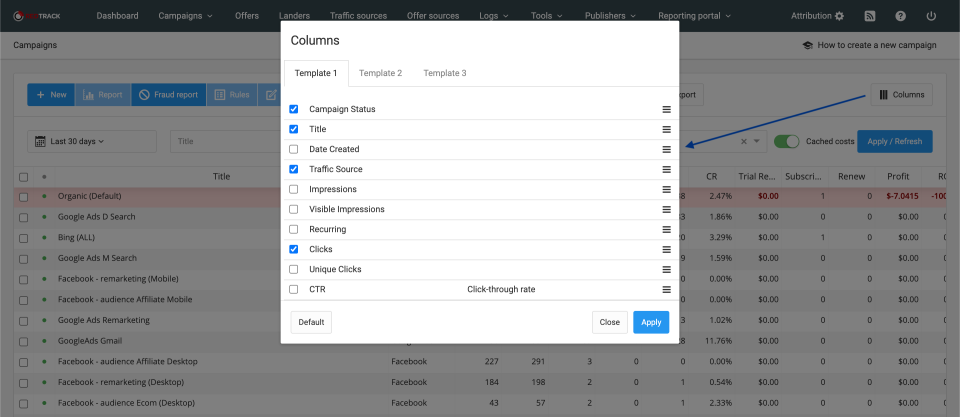Screen dimensions: 960x417
Task: Check the select-all campaigns header checkbox
Action: [x=23, y=177]
